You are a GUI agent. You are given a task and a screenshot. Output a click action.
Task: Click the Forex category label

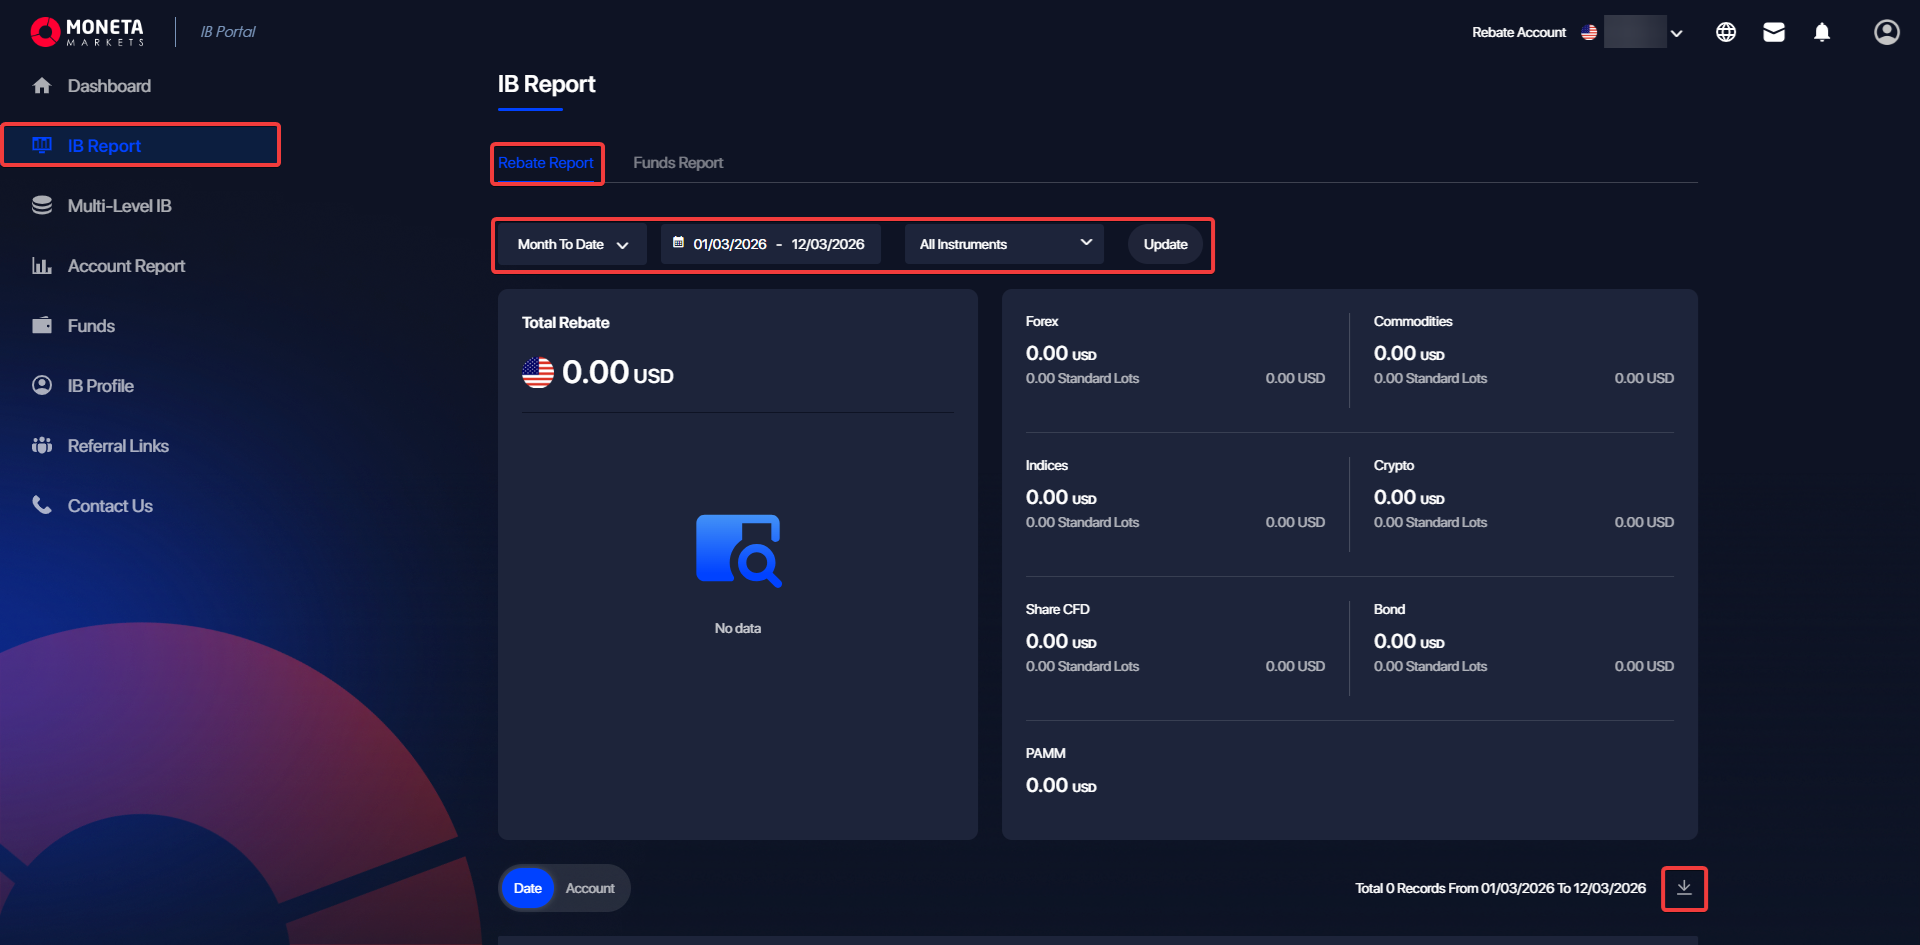[x=1042, y=321]
